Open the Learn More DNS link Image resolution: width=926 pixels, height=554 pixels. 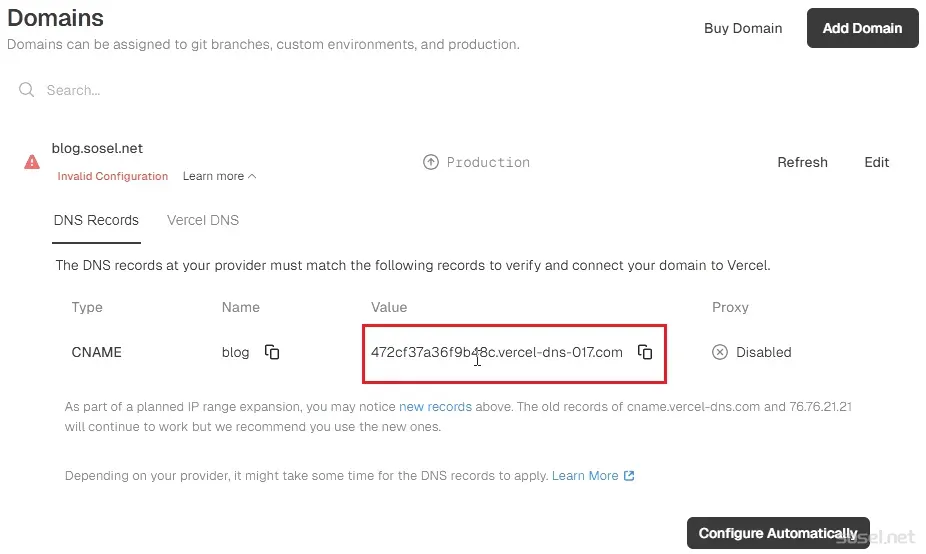(585, 475)
